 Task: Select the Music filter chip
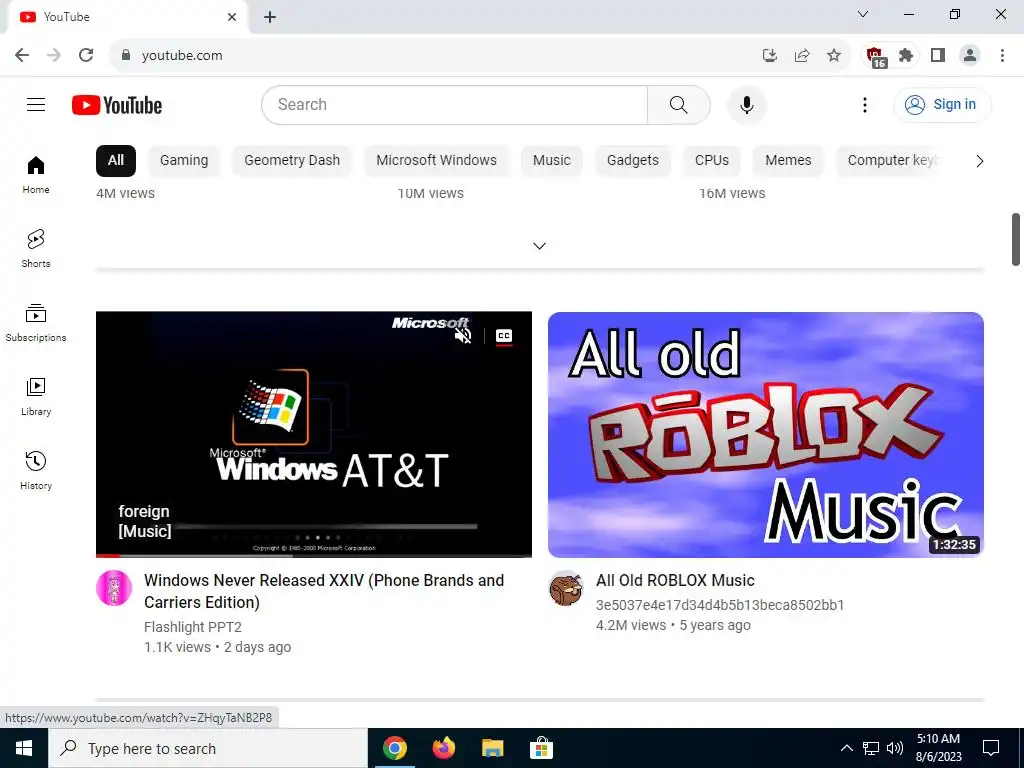coord(552,161)
